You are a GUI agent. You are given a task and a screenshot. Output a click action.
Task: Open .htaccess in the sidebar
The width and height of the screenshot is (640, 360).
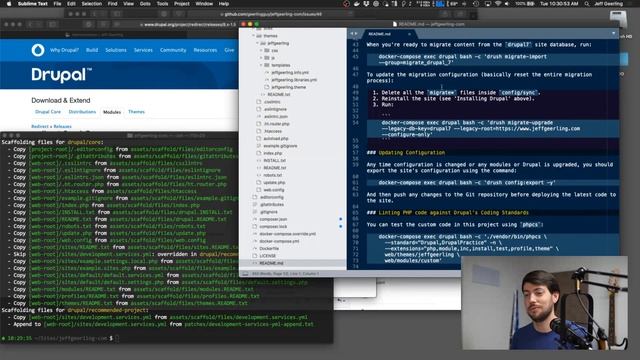pos(273,131)
